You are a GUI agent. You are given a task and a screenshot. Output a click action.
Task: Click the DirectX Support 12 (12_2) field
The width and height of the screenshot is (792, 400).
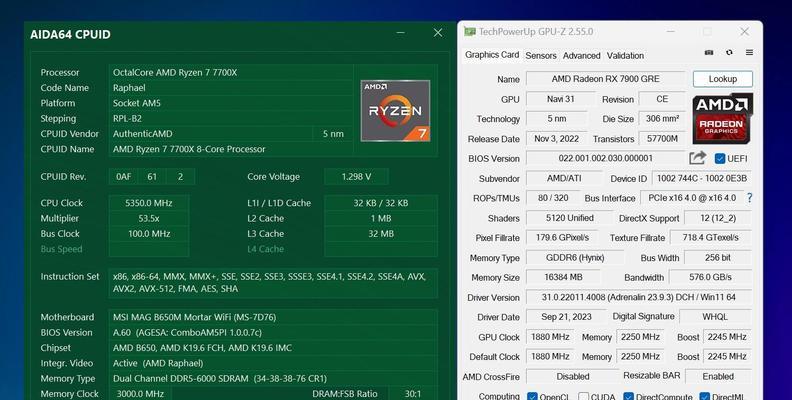coord(718,218)
